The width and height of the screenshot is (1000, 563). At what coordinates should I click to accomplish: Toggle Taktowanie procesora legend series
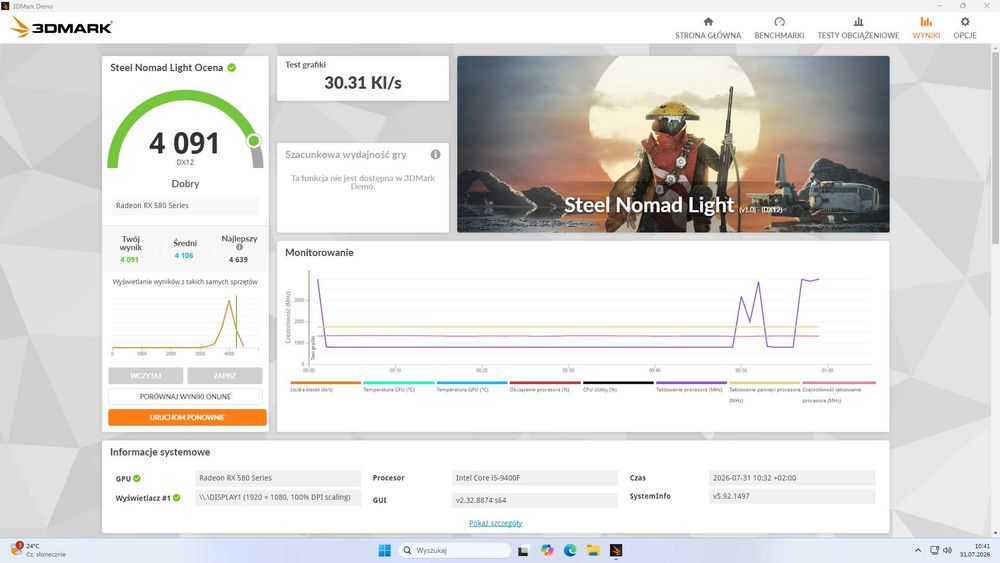pyautogui.click(x=691, y=386)
